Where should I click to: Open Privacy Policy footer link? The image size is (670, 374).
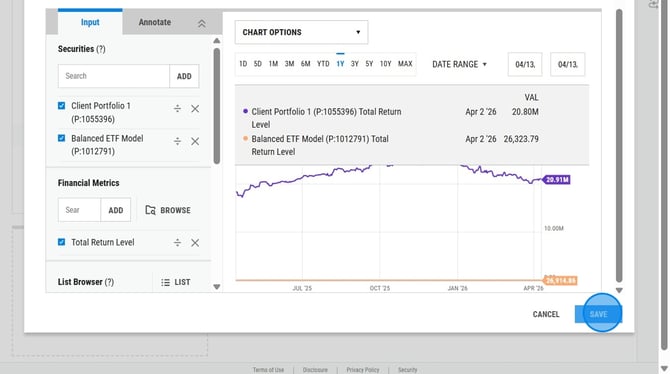(x=363, y=370)
